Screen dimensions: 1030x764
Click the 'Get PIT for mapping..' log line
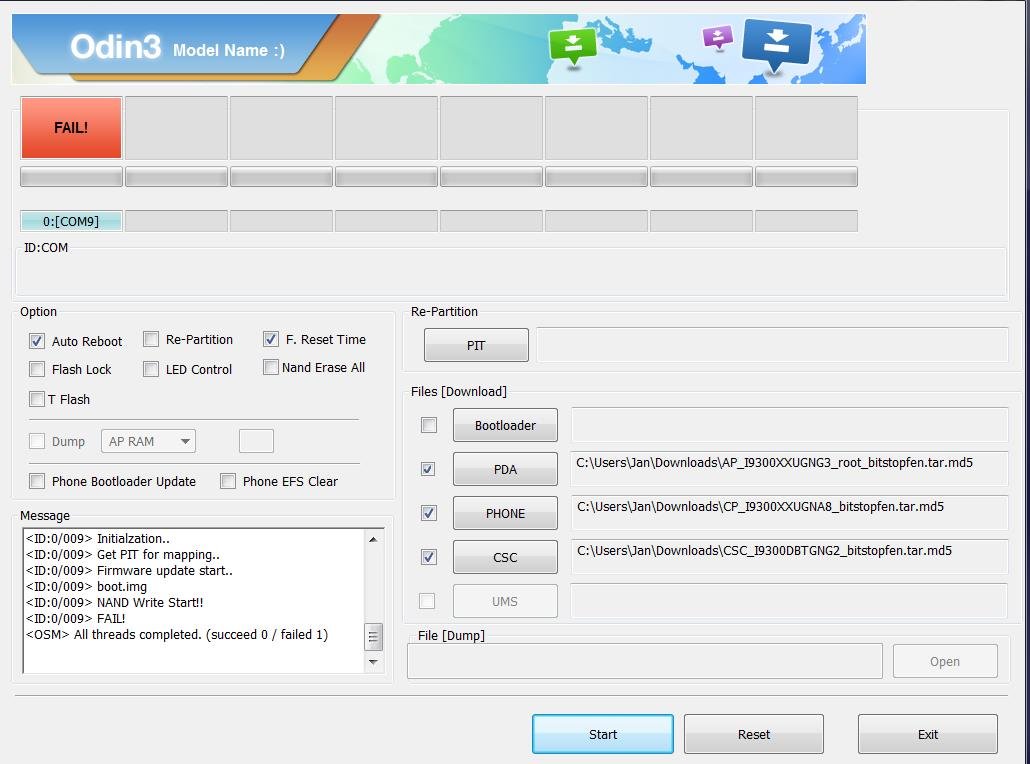coord(123,554)
